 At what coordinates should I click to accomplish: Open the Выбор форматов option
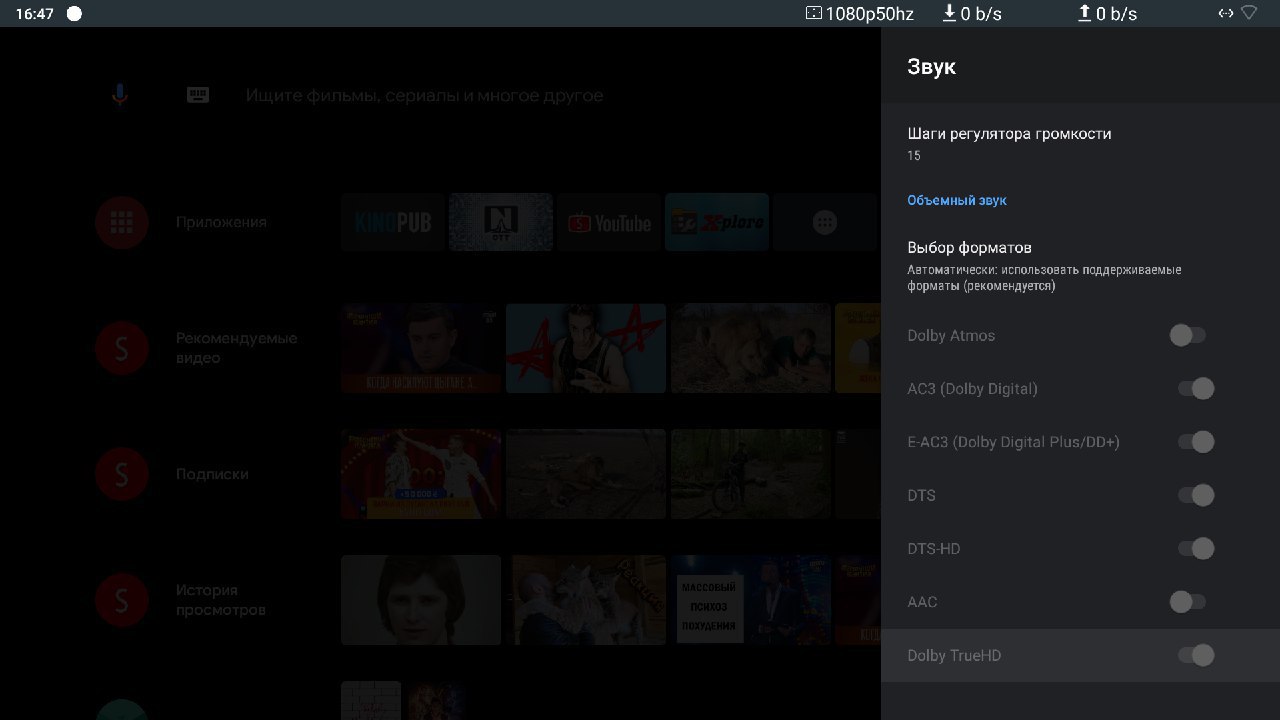pyautogui.click(x=1080, y=265)
